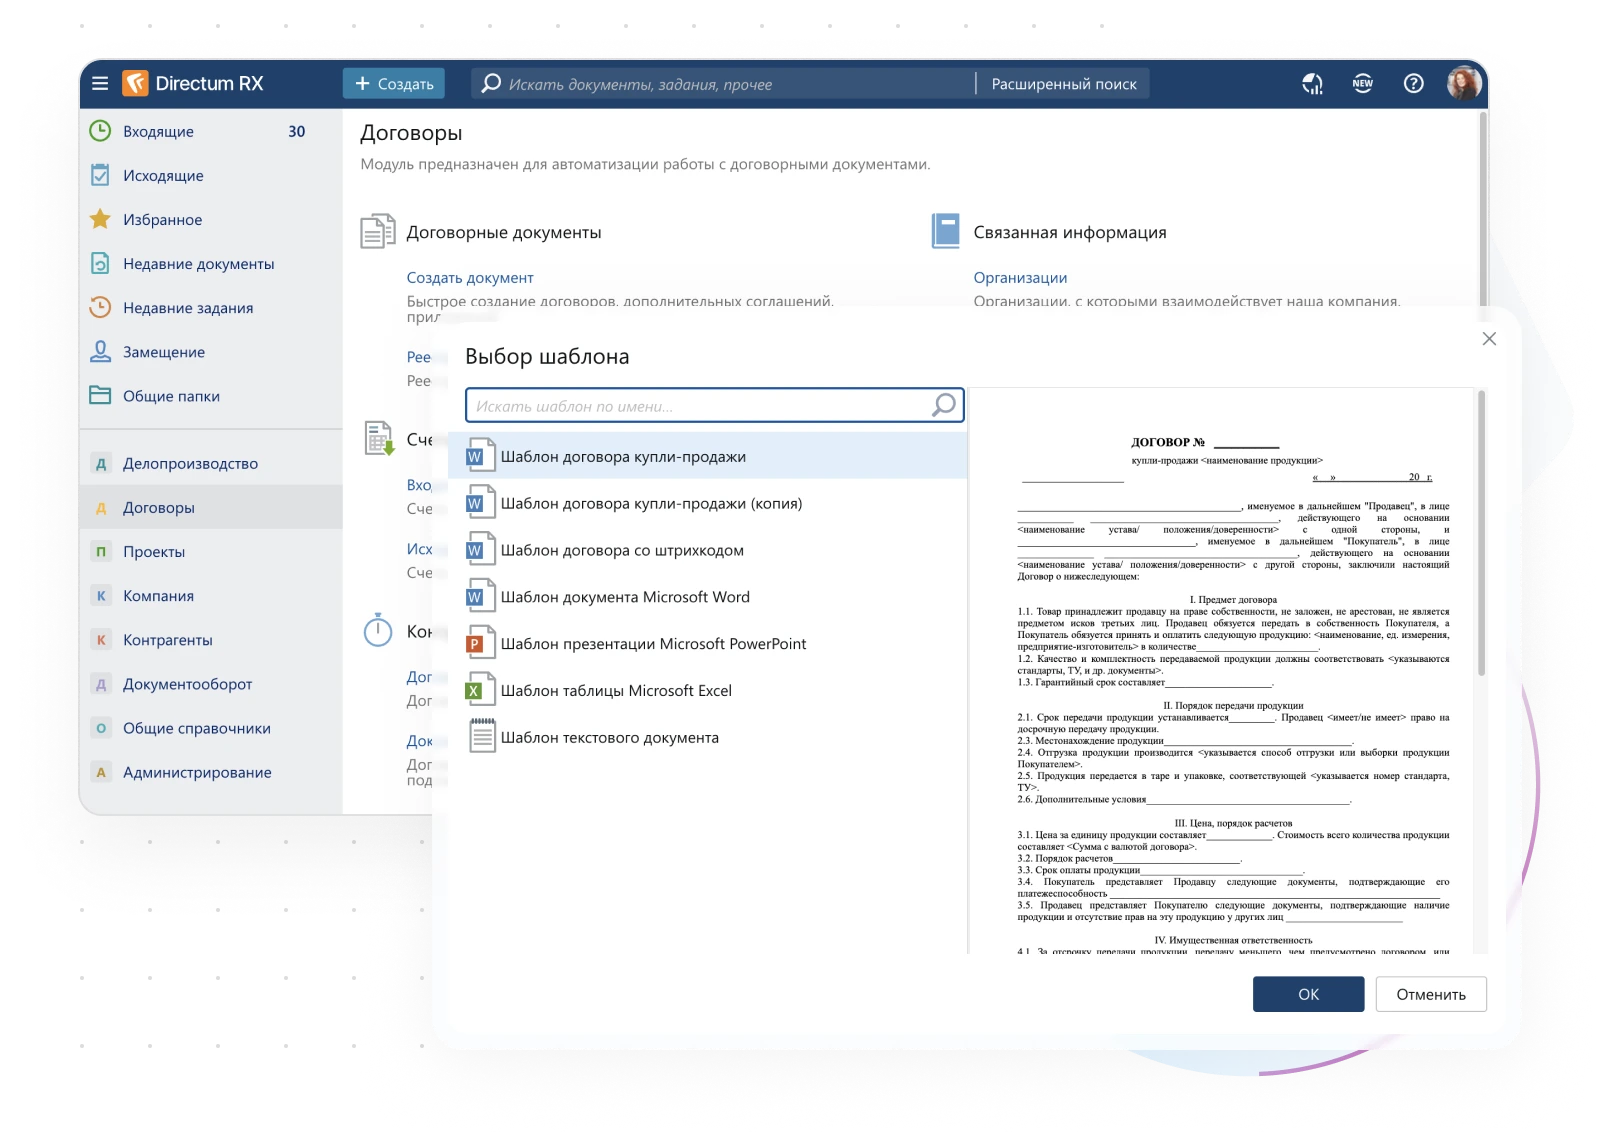Click the headset support icon
This screenshot has width=1608, height=1140.
[x=1312, y=84]
